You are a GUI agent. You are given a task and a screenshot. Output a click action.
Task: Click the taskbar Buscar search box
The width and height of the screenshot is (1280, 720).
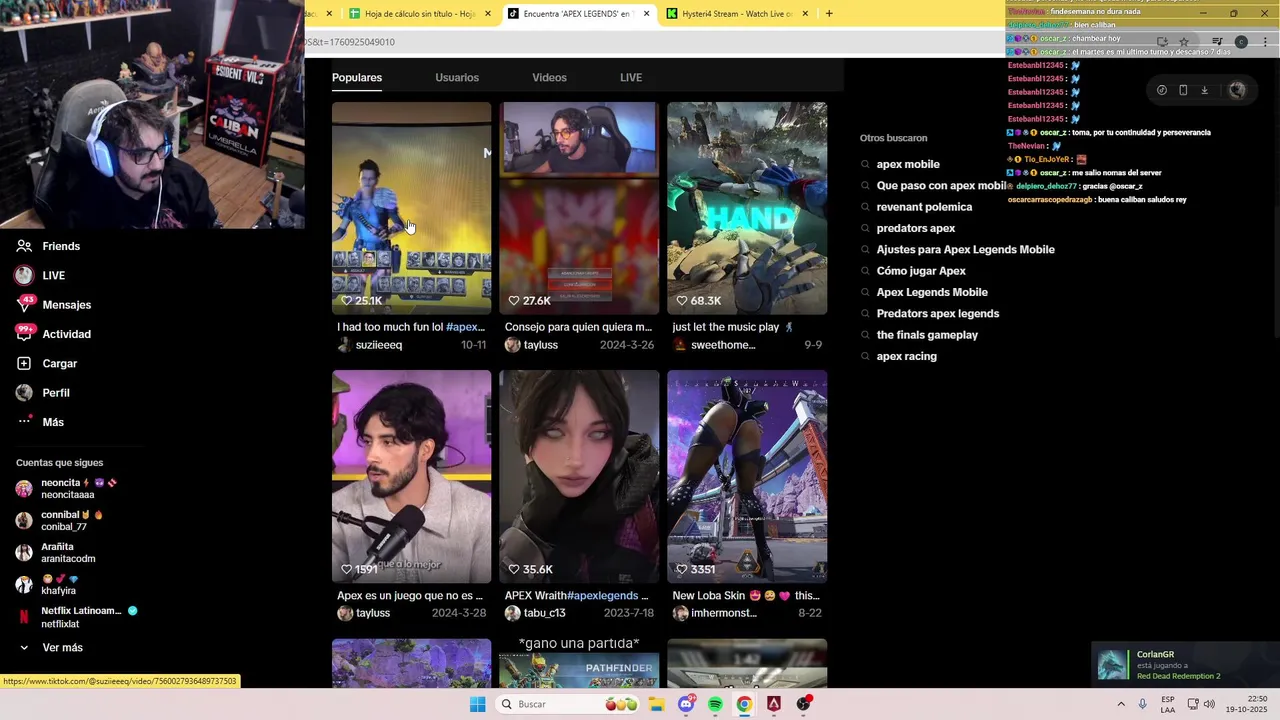pyautogui.click(x=568, y=704)
